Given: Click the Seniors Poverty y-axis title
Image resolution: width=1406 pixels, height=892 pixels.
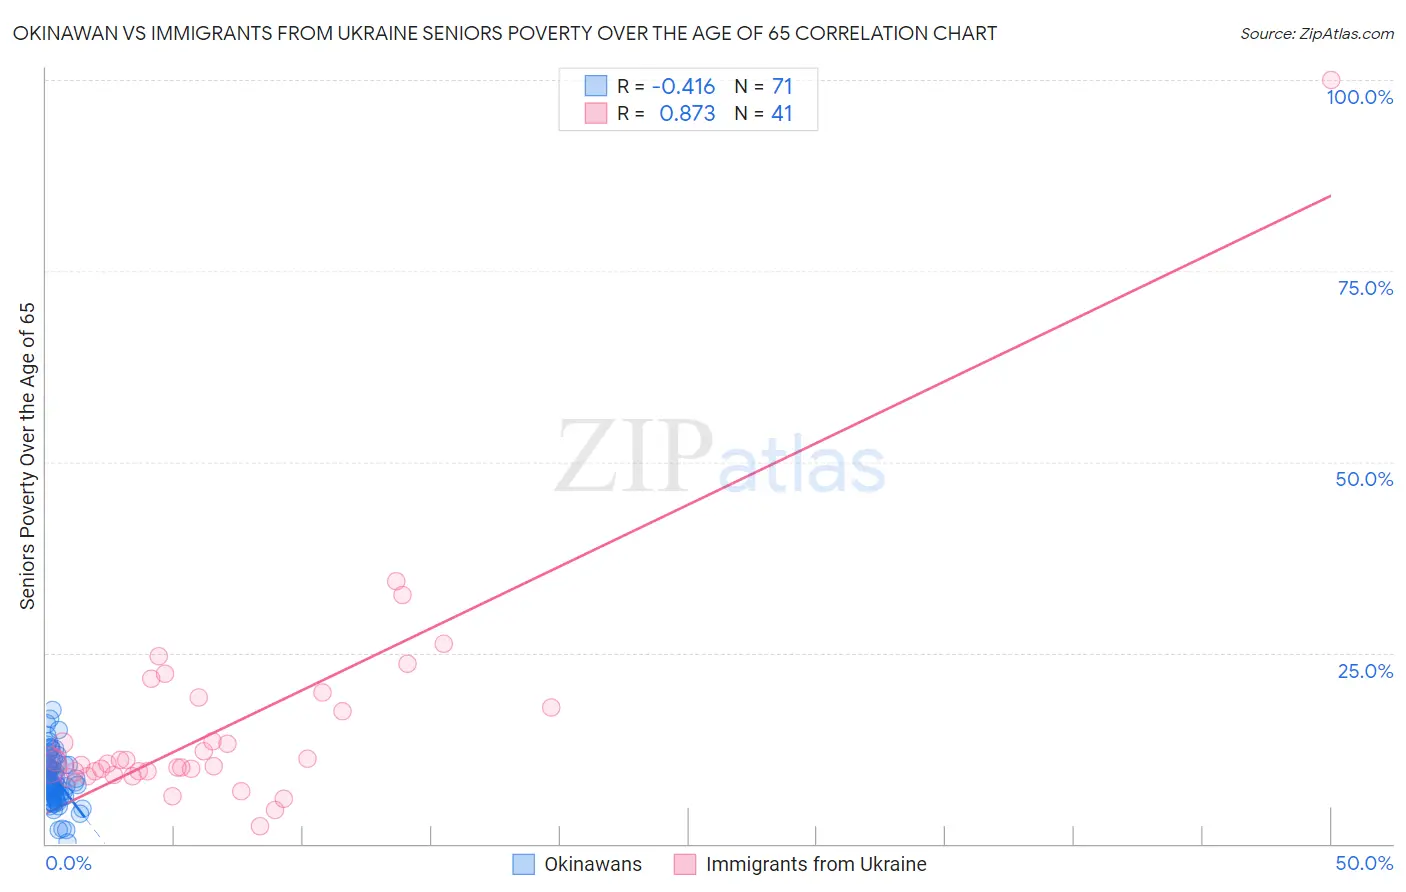Looking at the screenshot, I should tap(27, 456).
